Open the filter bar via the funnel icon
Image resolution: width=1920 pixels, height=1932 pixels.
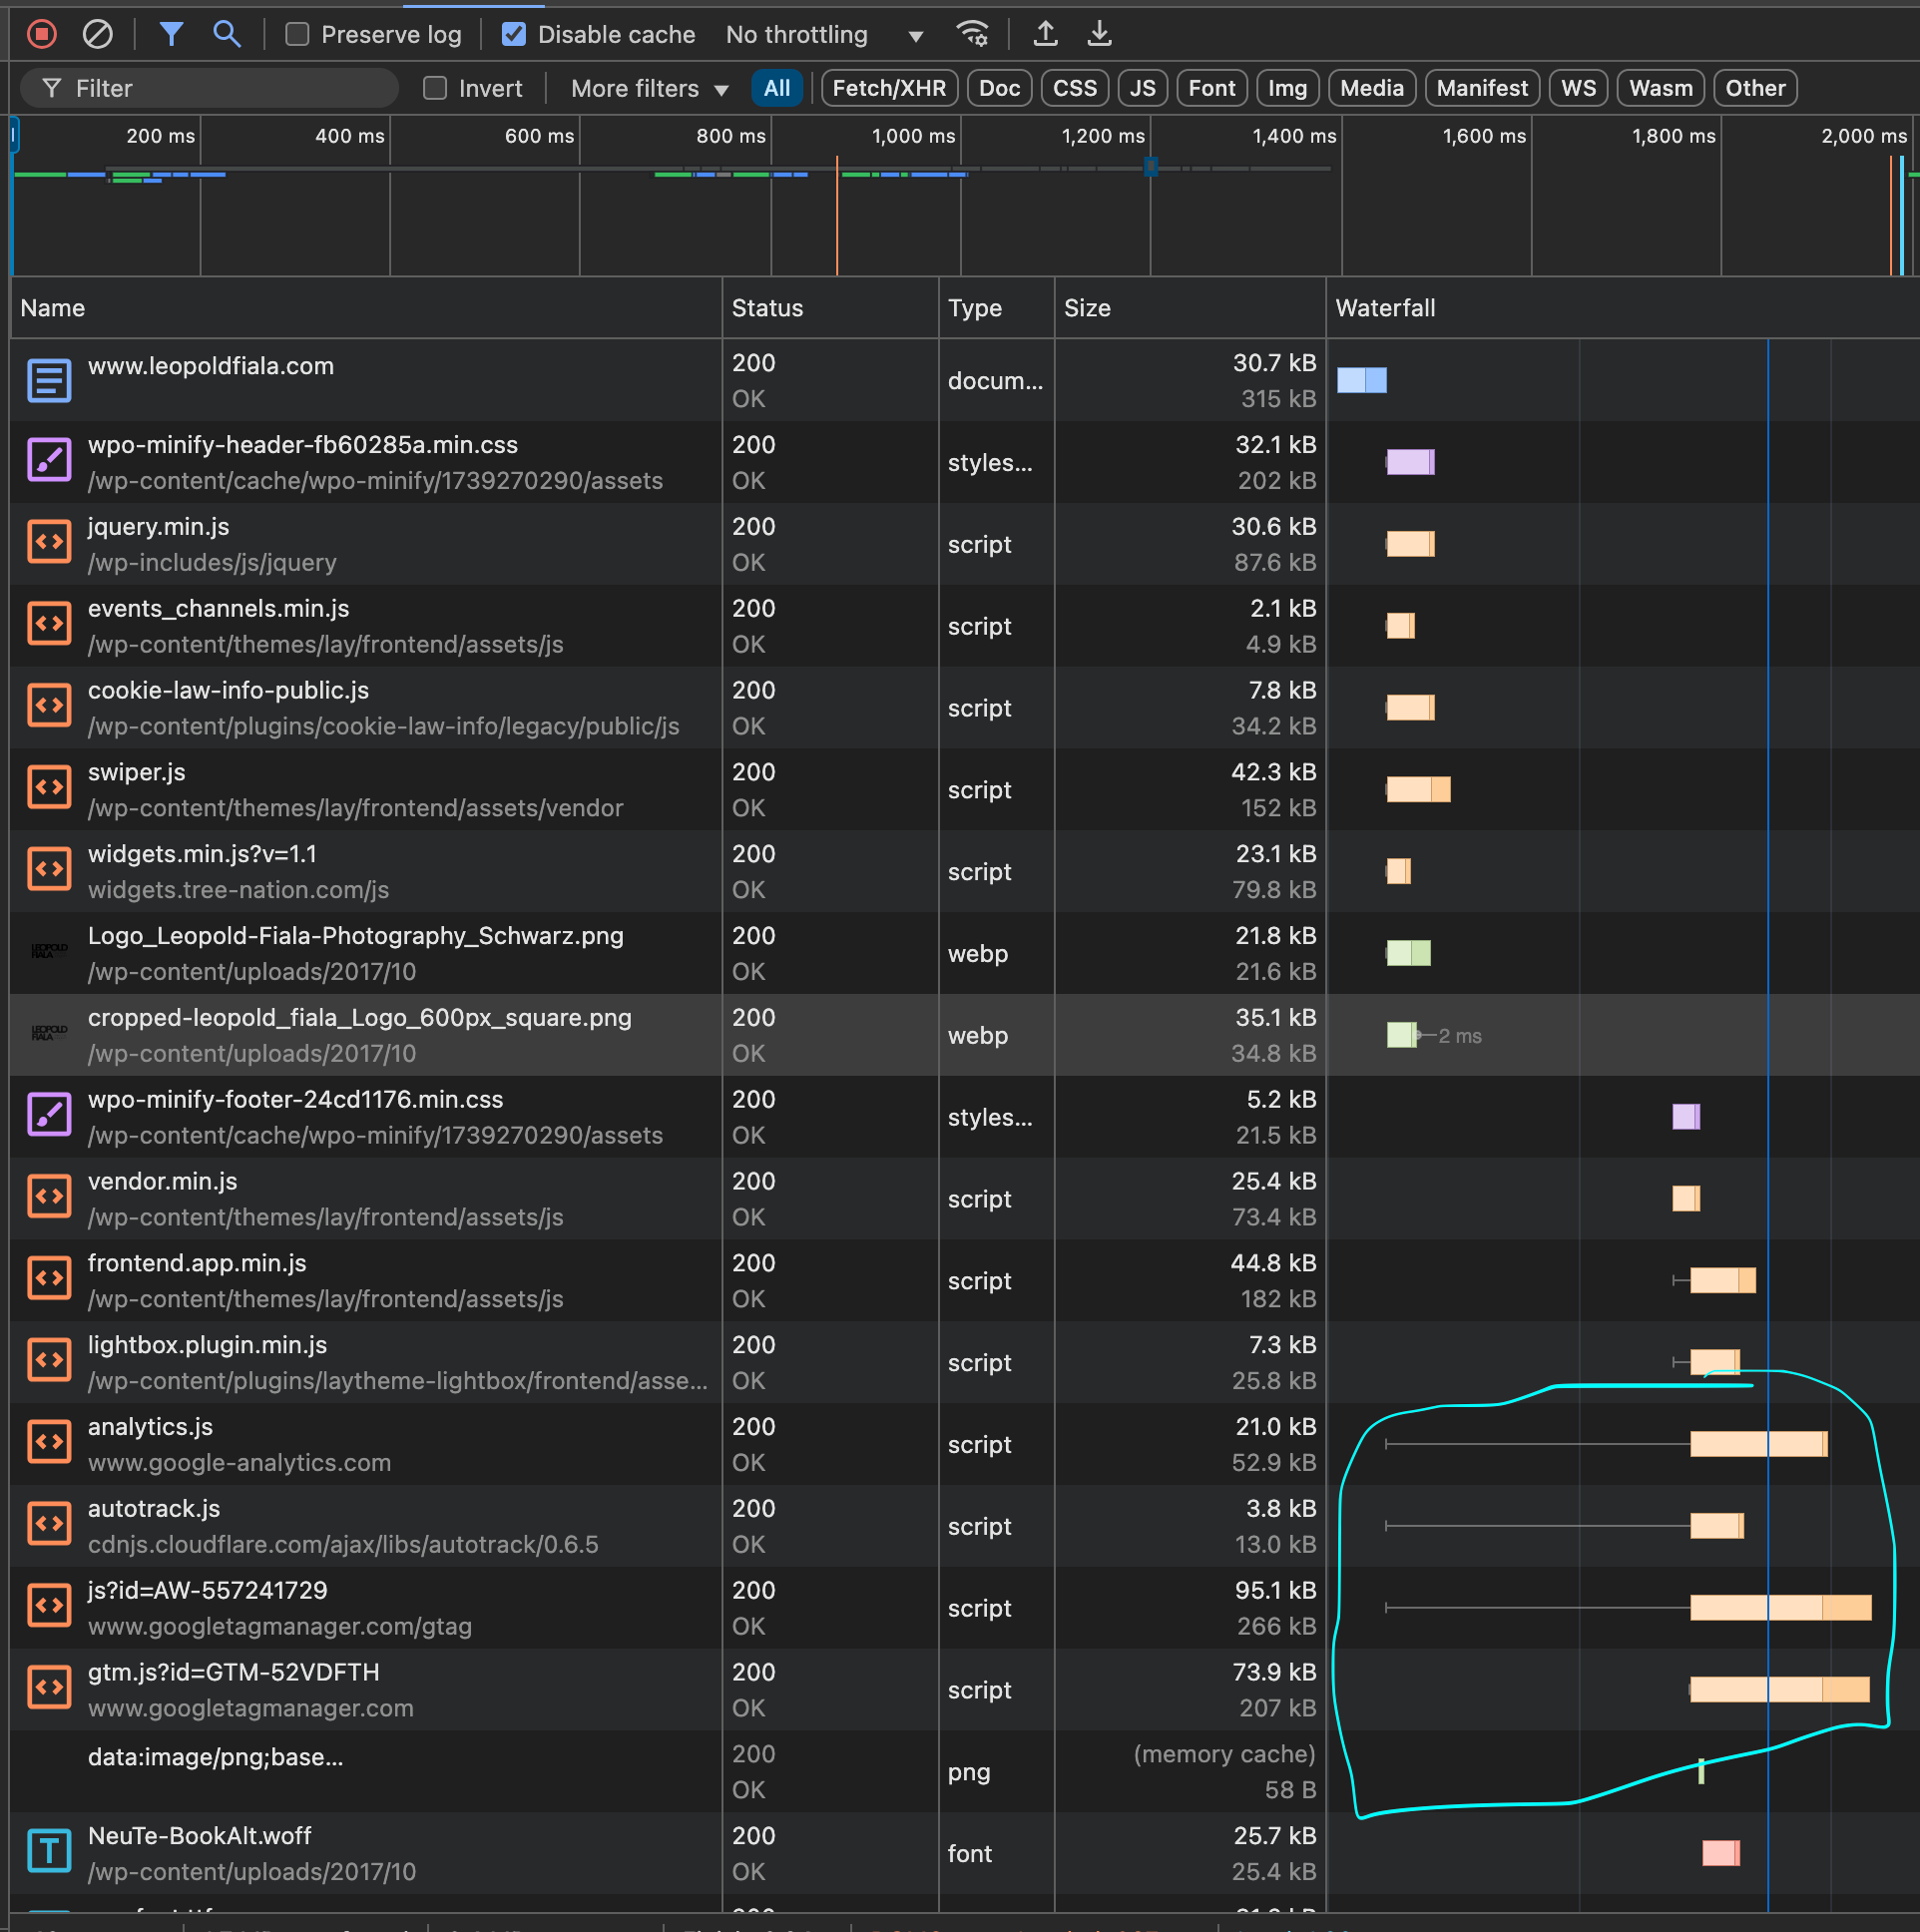(171, 33)
